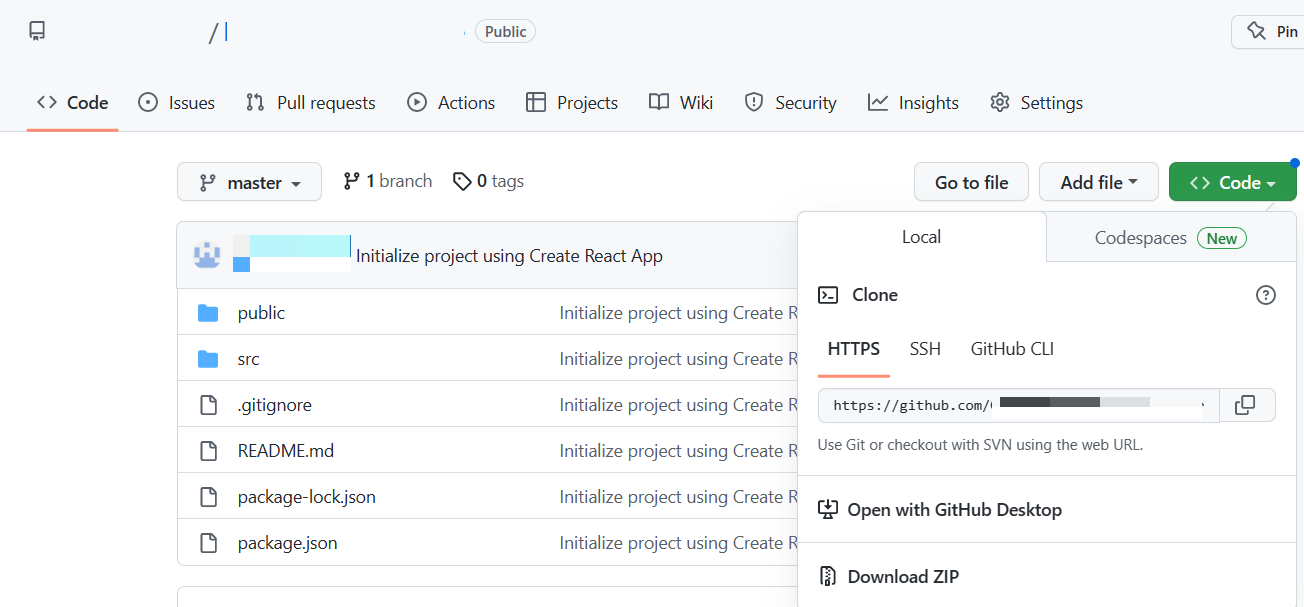Expand the master branch dropdown
The image size is (1304, 607).
tap(250, 182)
